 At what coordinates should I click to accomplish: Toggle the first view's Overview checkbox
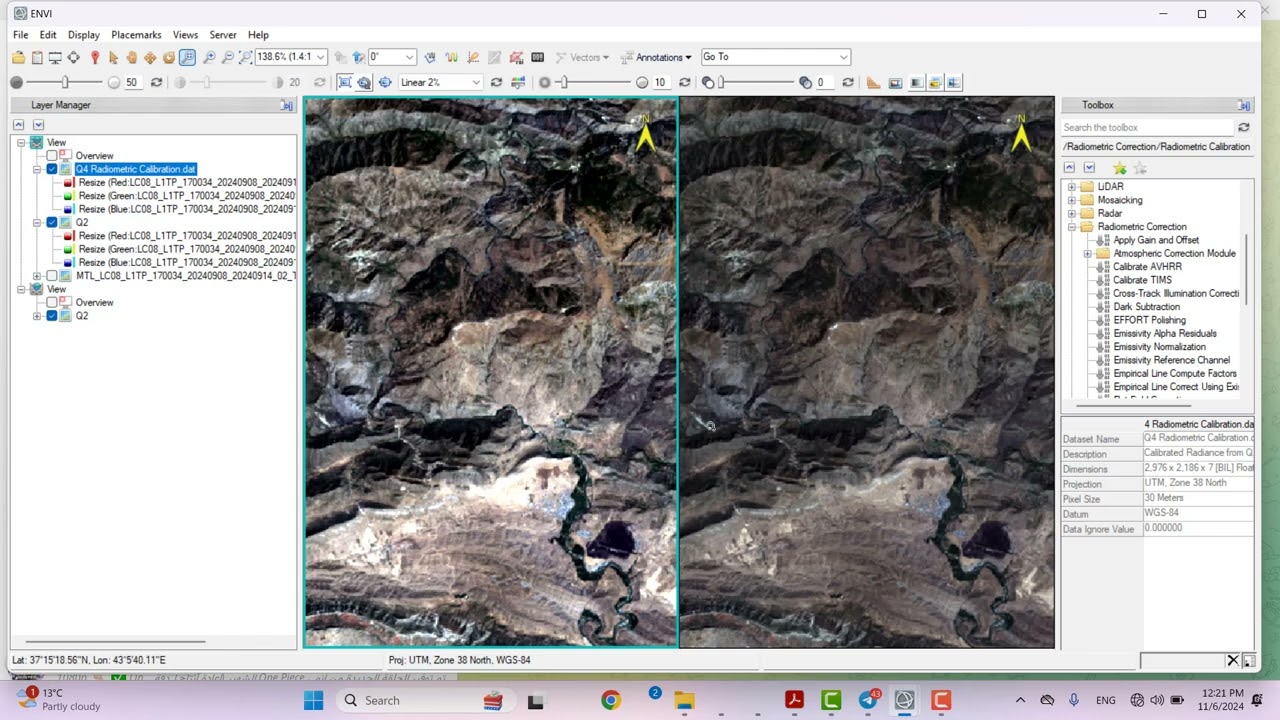pyautogui.click(x=52, y=156)
